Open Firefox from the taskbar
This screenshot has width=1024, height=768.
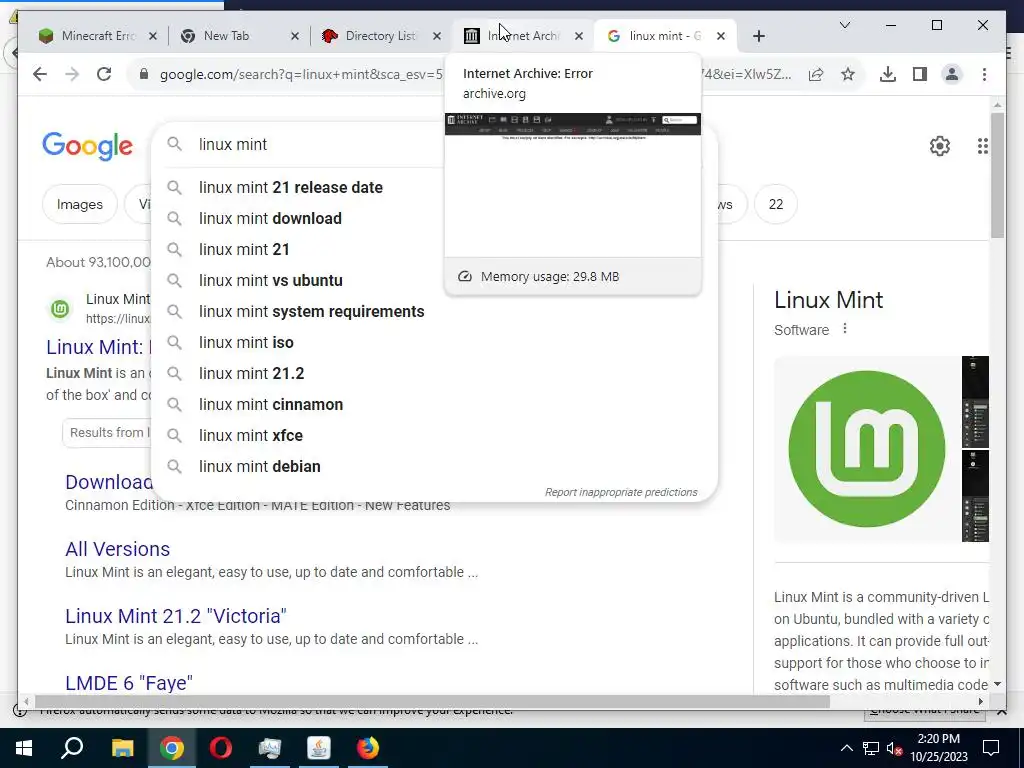point(368,748)
